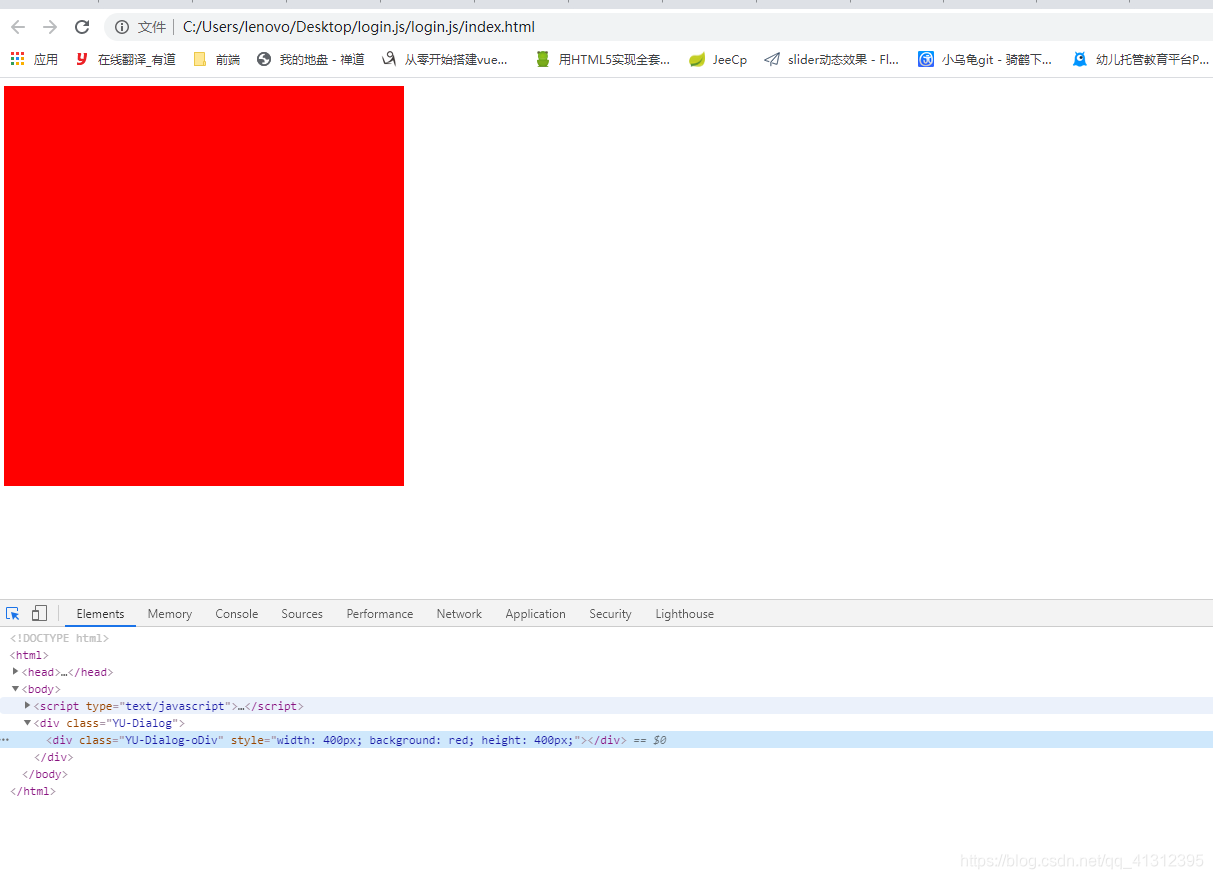Toggle the device toolbar icon
The width and height of the screenshot is (1213, 879).
tap(40, 614)
